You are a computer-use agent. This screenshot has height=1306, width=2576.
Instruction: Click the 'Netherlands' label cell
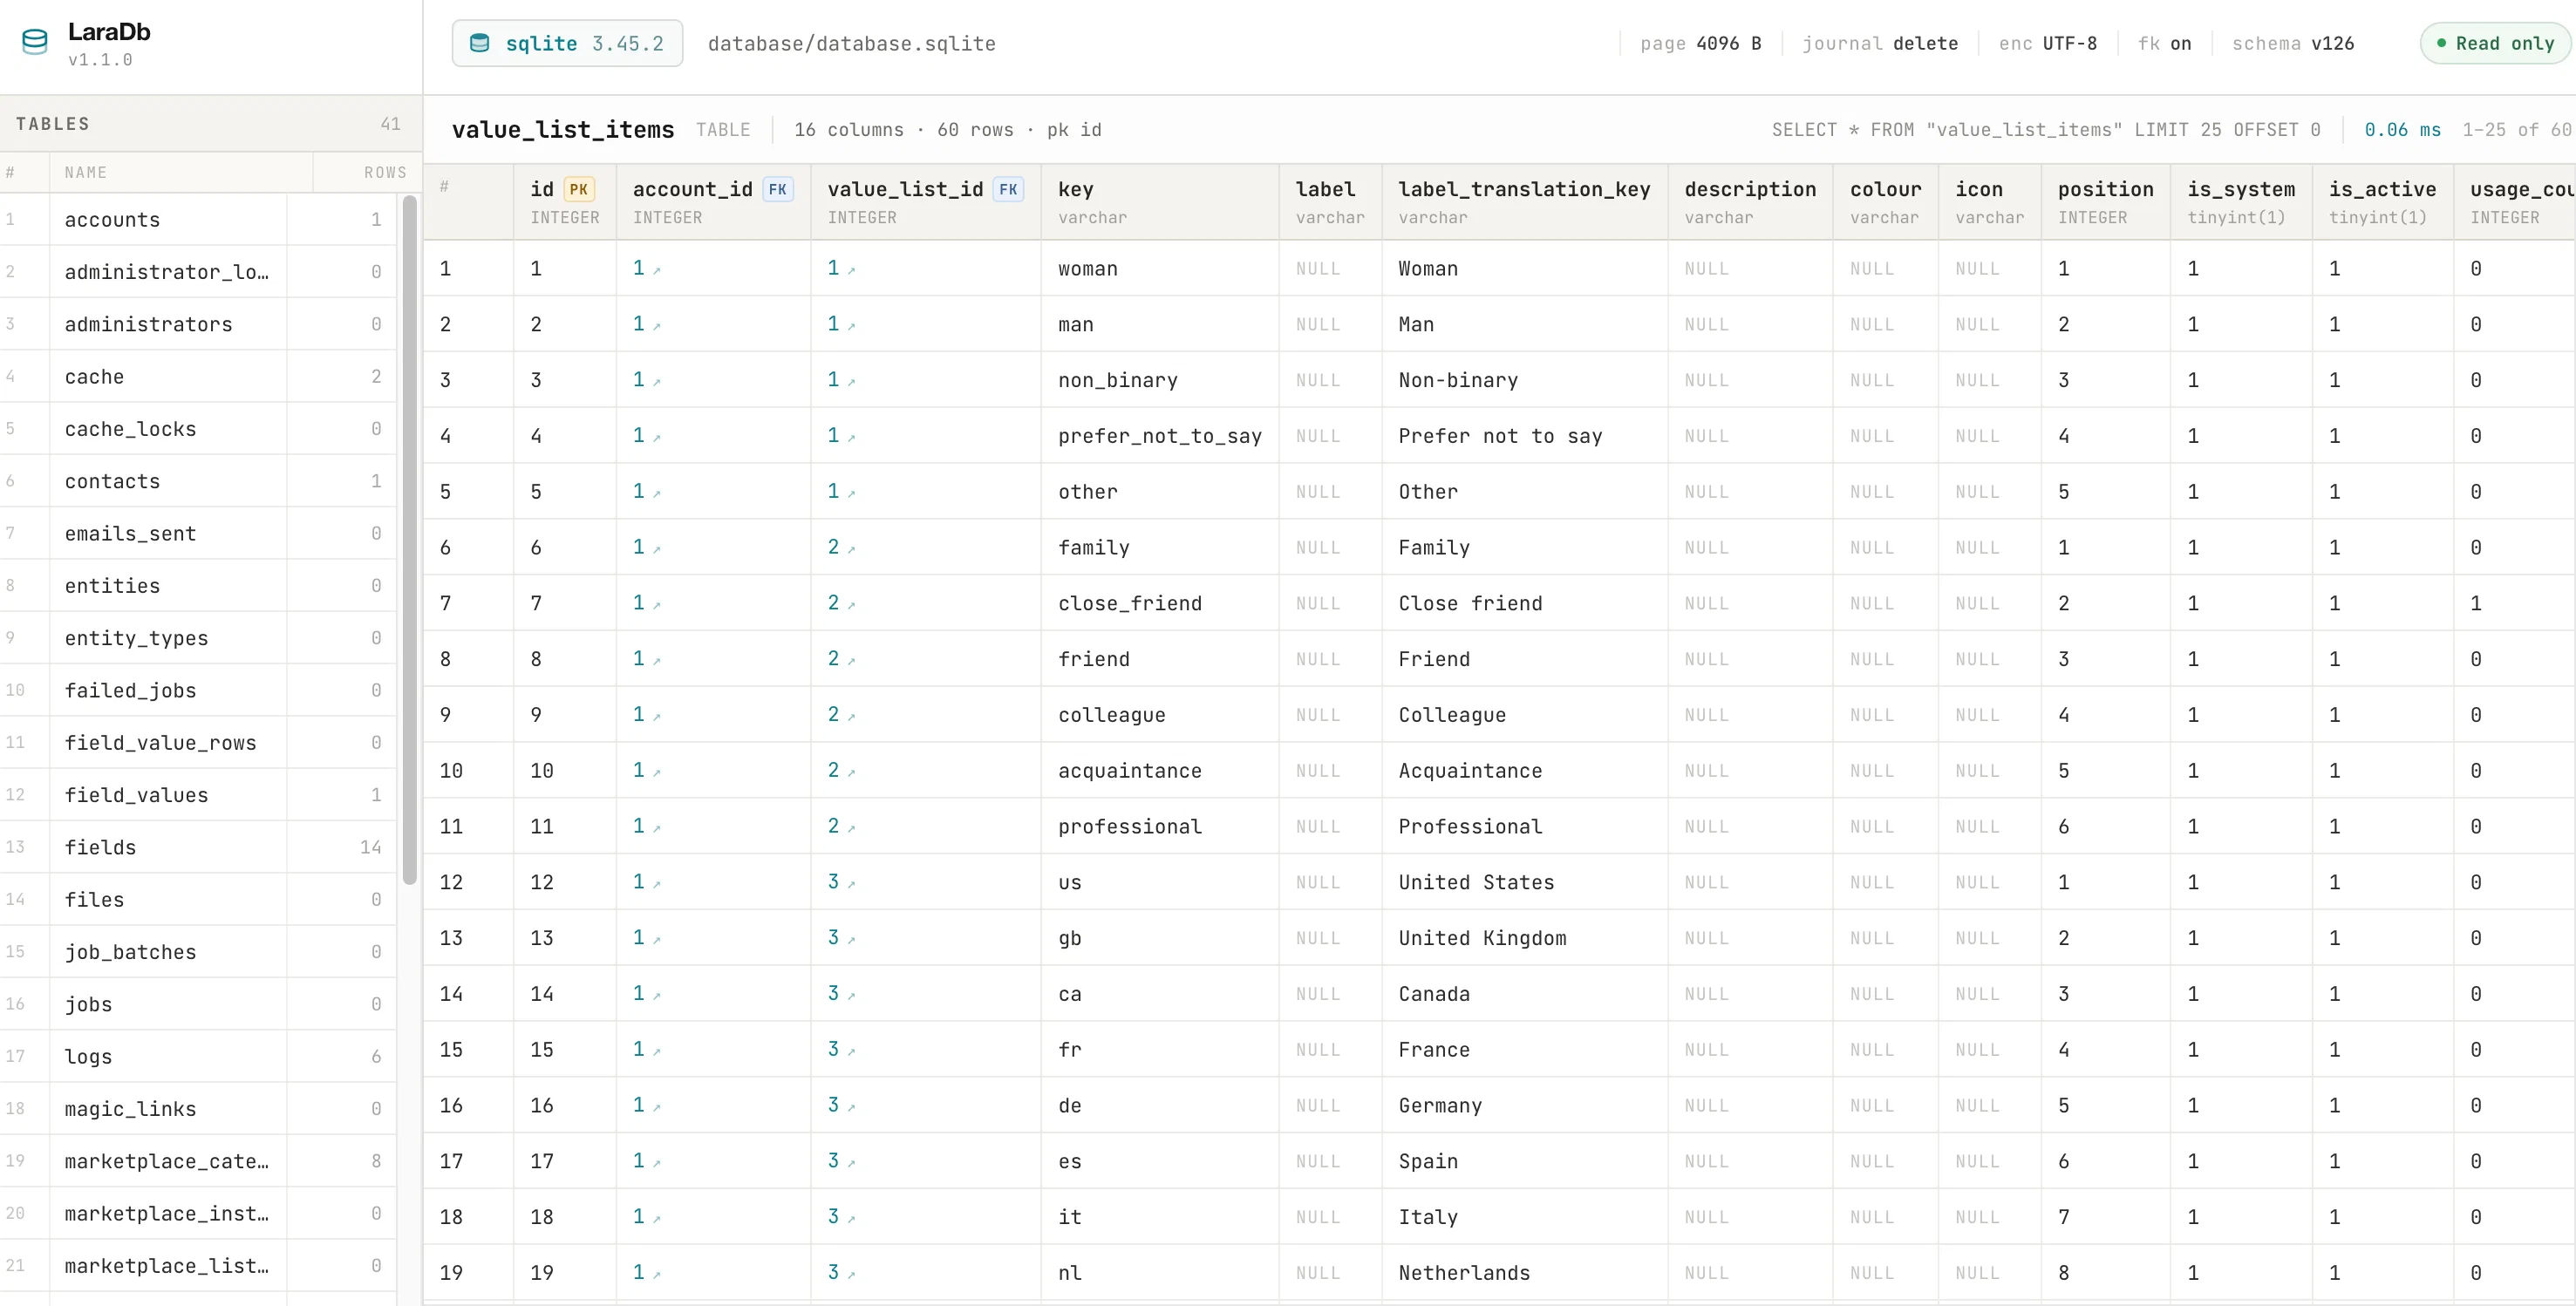tap(1524, 1273)
